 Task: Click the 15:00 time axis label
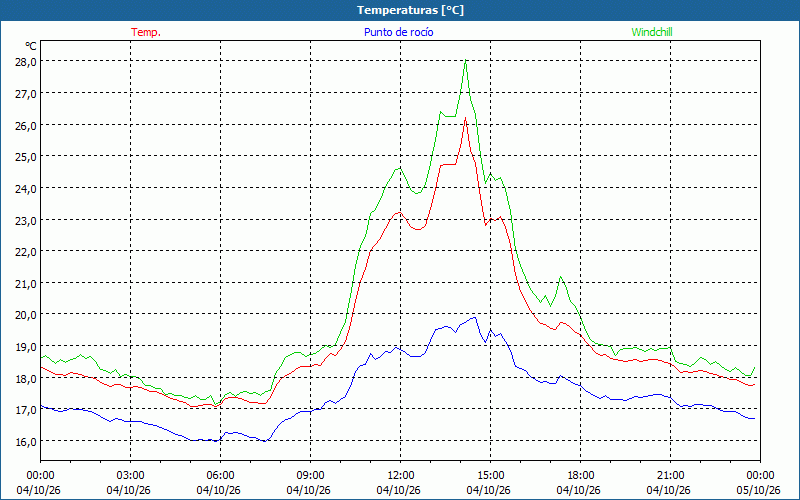[x=490, y=476]
